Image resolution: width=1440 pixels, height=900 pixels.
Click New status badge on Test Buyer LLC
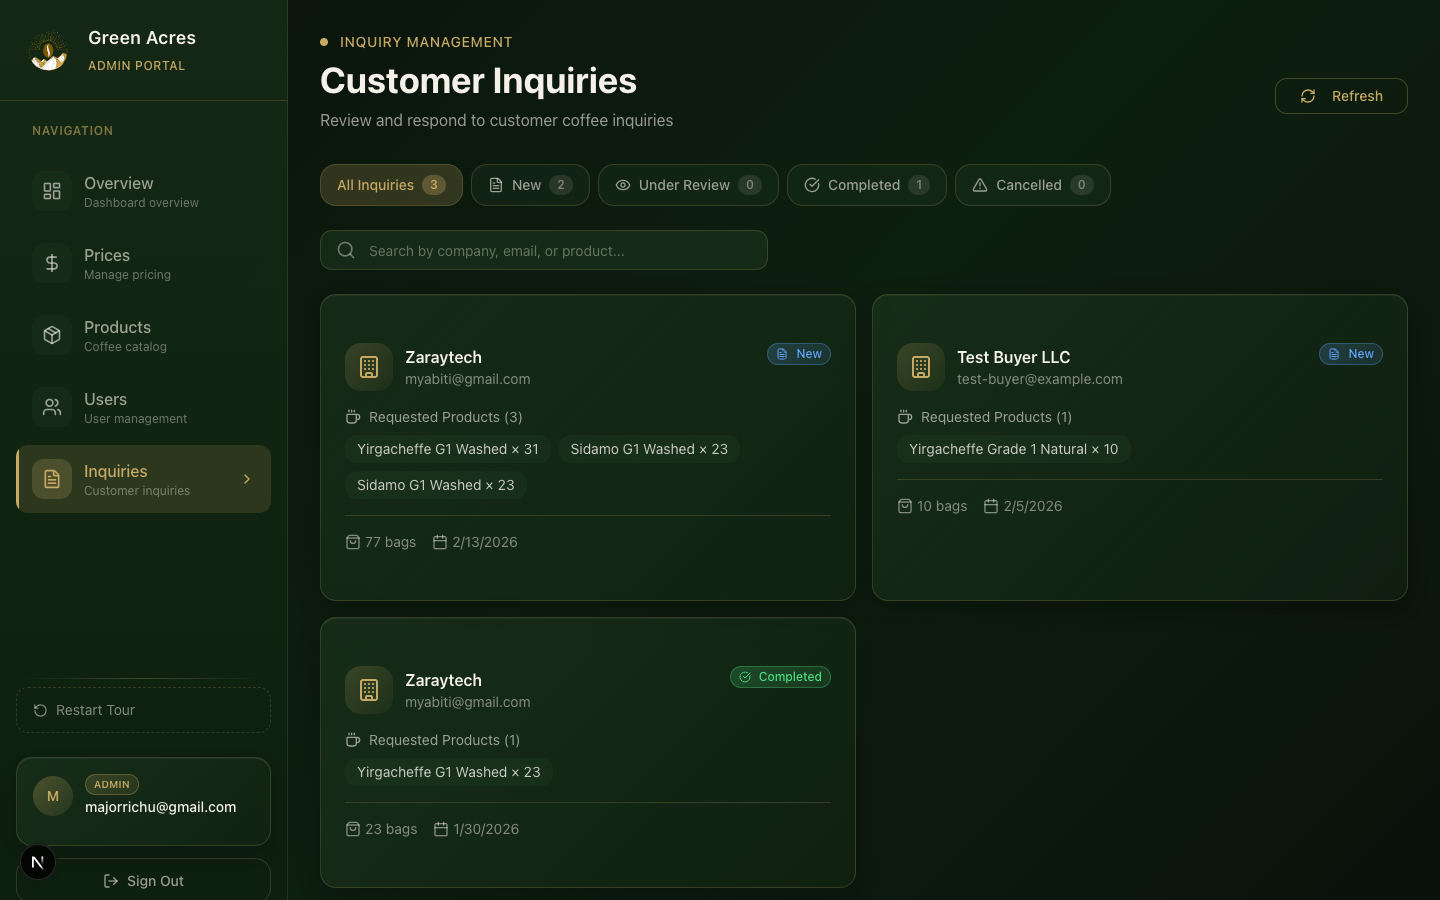pos(1351,354)
